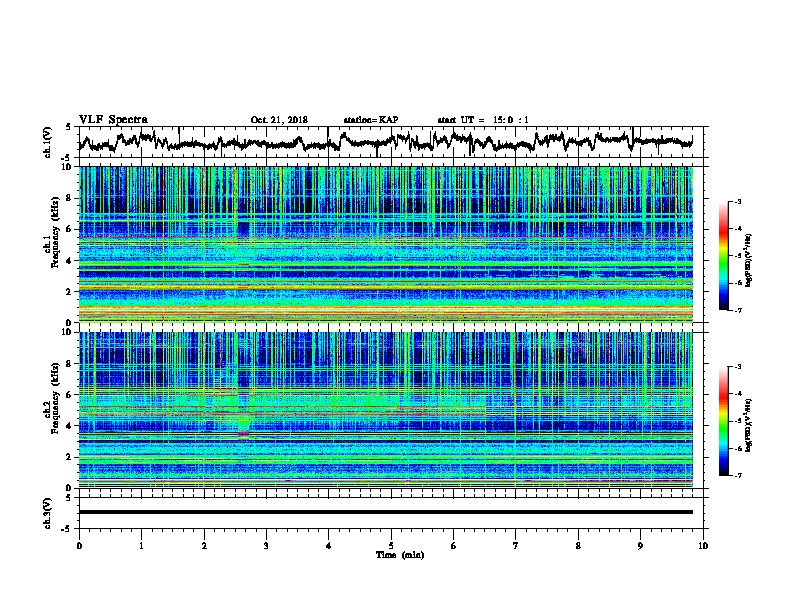Click the ch.1 color scale unit label
Viewport: 792px width, 612px height.
(x=749, y=261)
